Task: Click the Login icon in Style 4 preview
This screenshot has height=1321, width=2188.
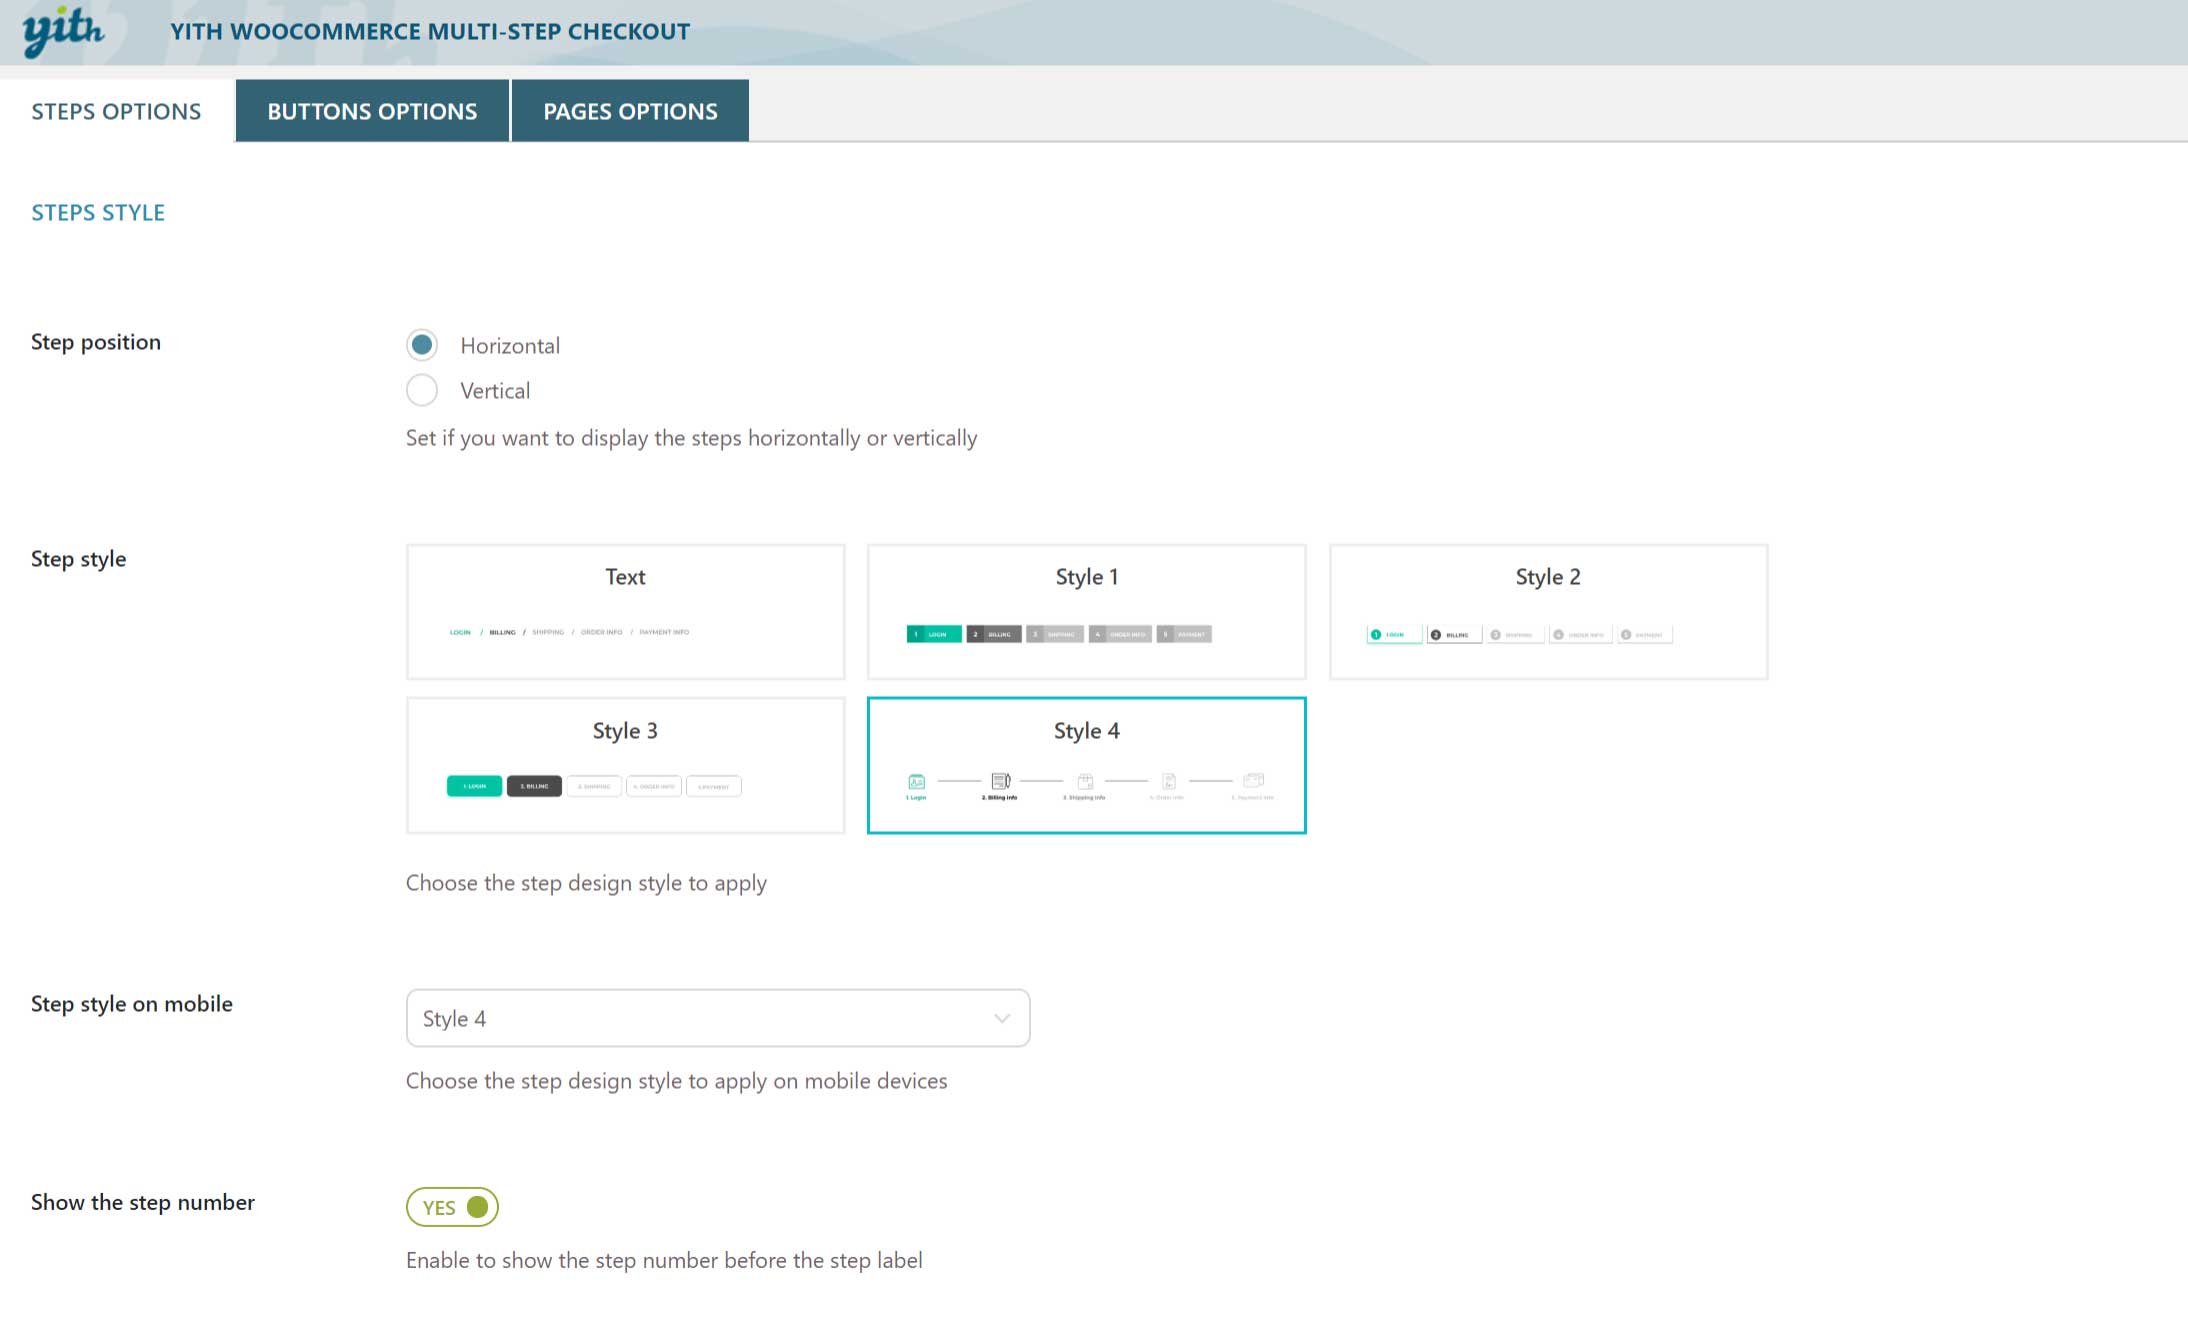Action: pyautogui.click(x=916, y=781)
